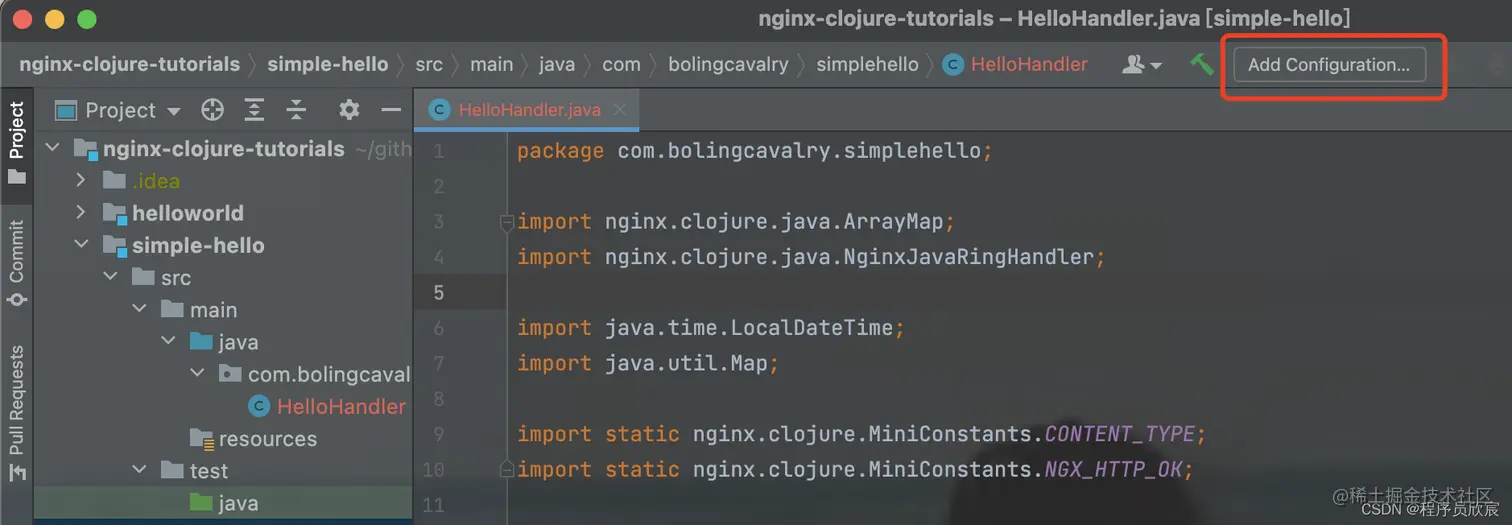Viewport: 1512px width, 525px height.
Task: Click the yellow minimize window button
Action: pyautogui.click(x=55, y=19)
